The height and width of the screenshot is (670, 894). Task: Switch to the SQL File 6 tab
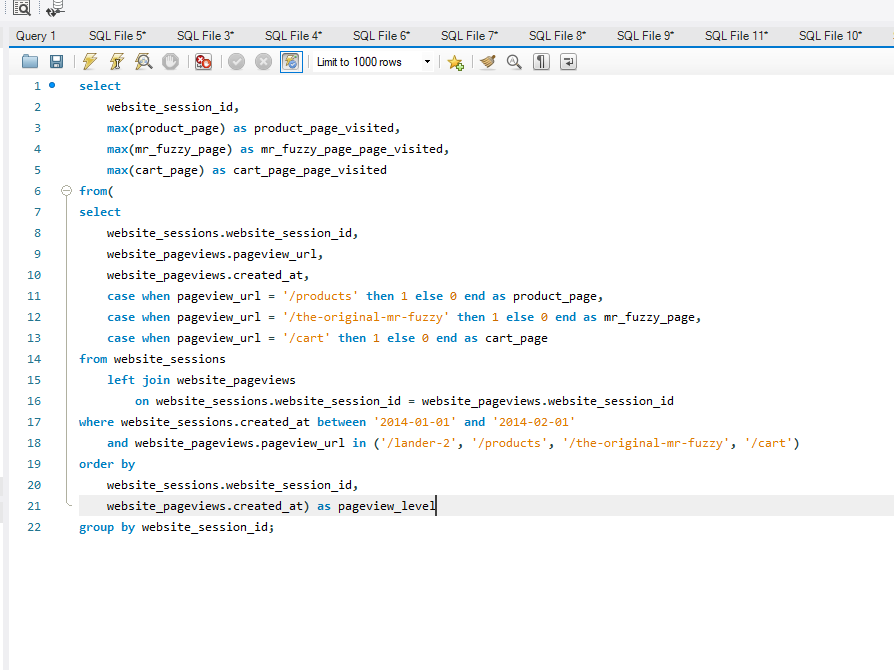pyautogui.click(x=381, y=36)
